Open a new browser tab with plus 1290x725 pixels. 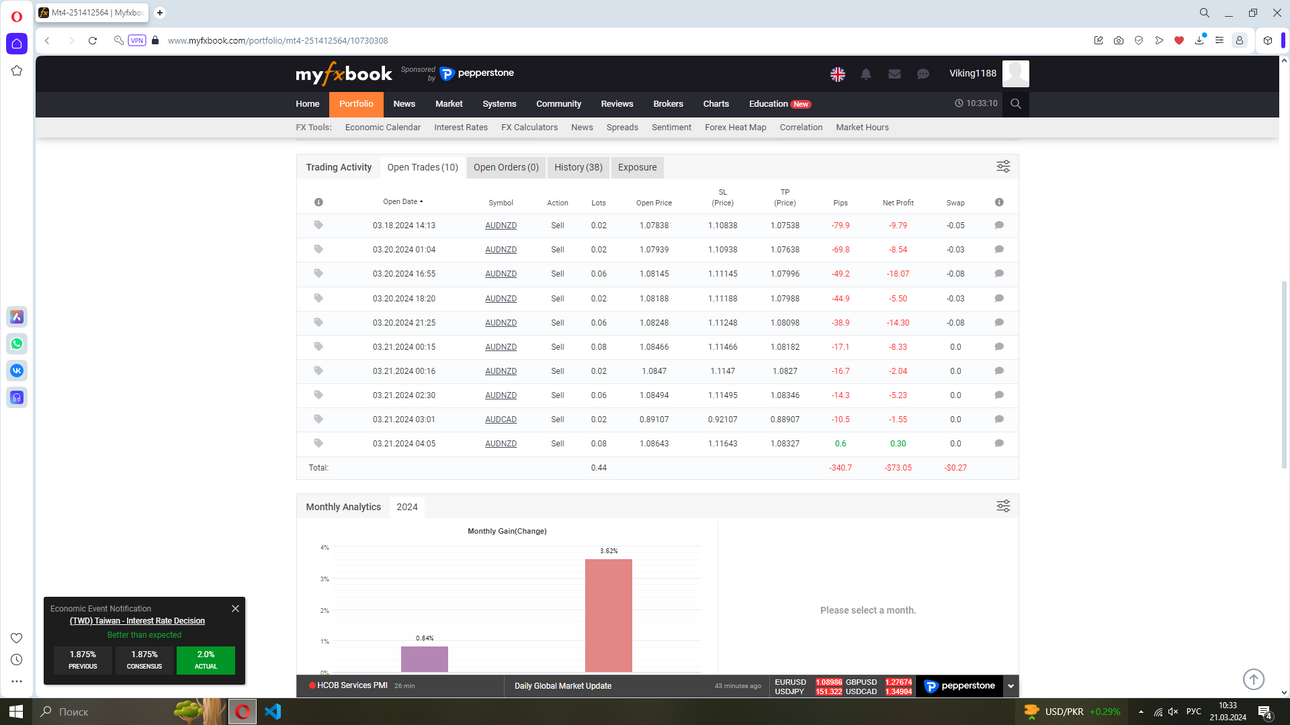click(160, 13)
